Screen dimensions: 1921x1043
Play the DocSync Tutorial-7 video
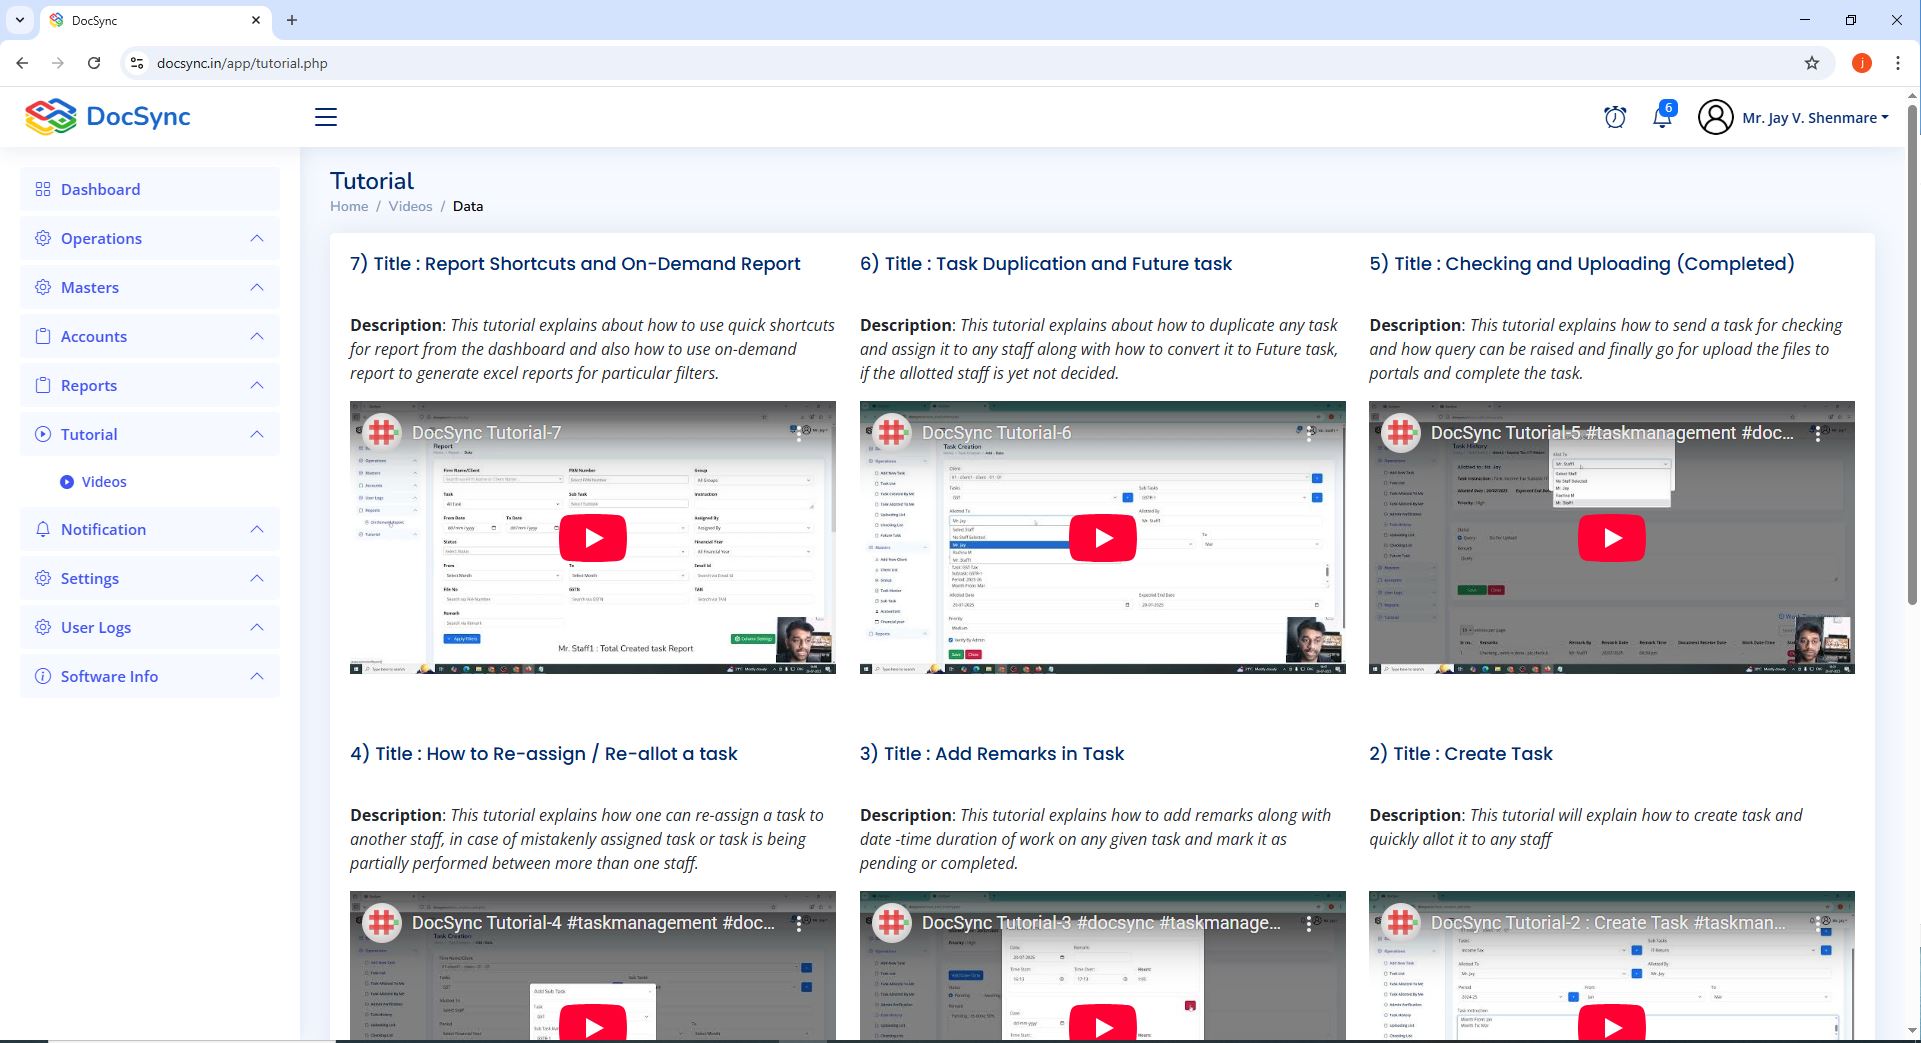click(x=592, y=538)
